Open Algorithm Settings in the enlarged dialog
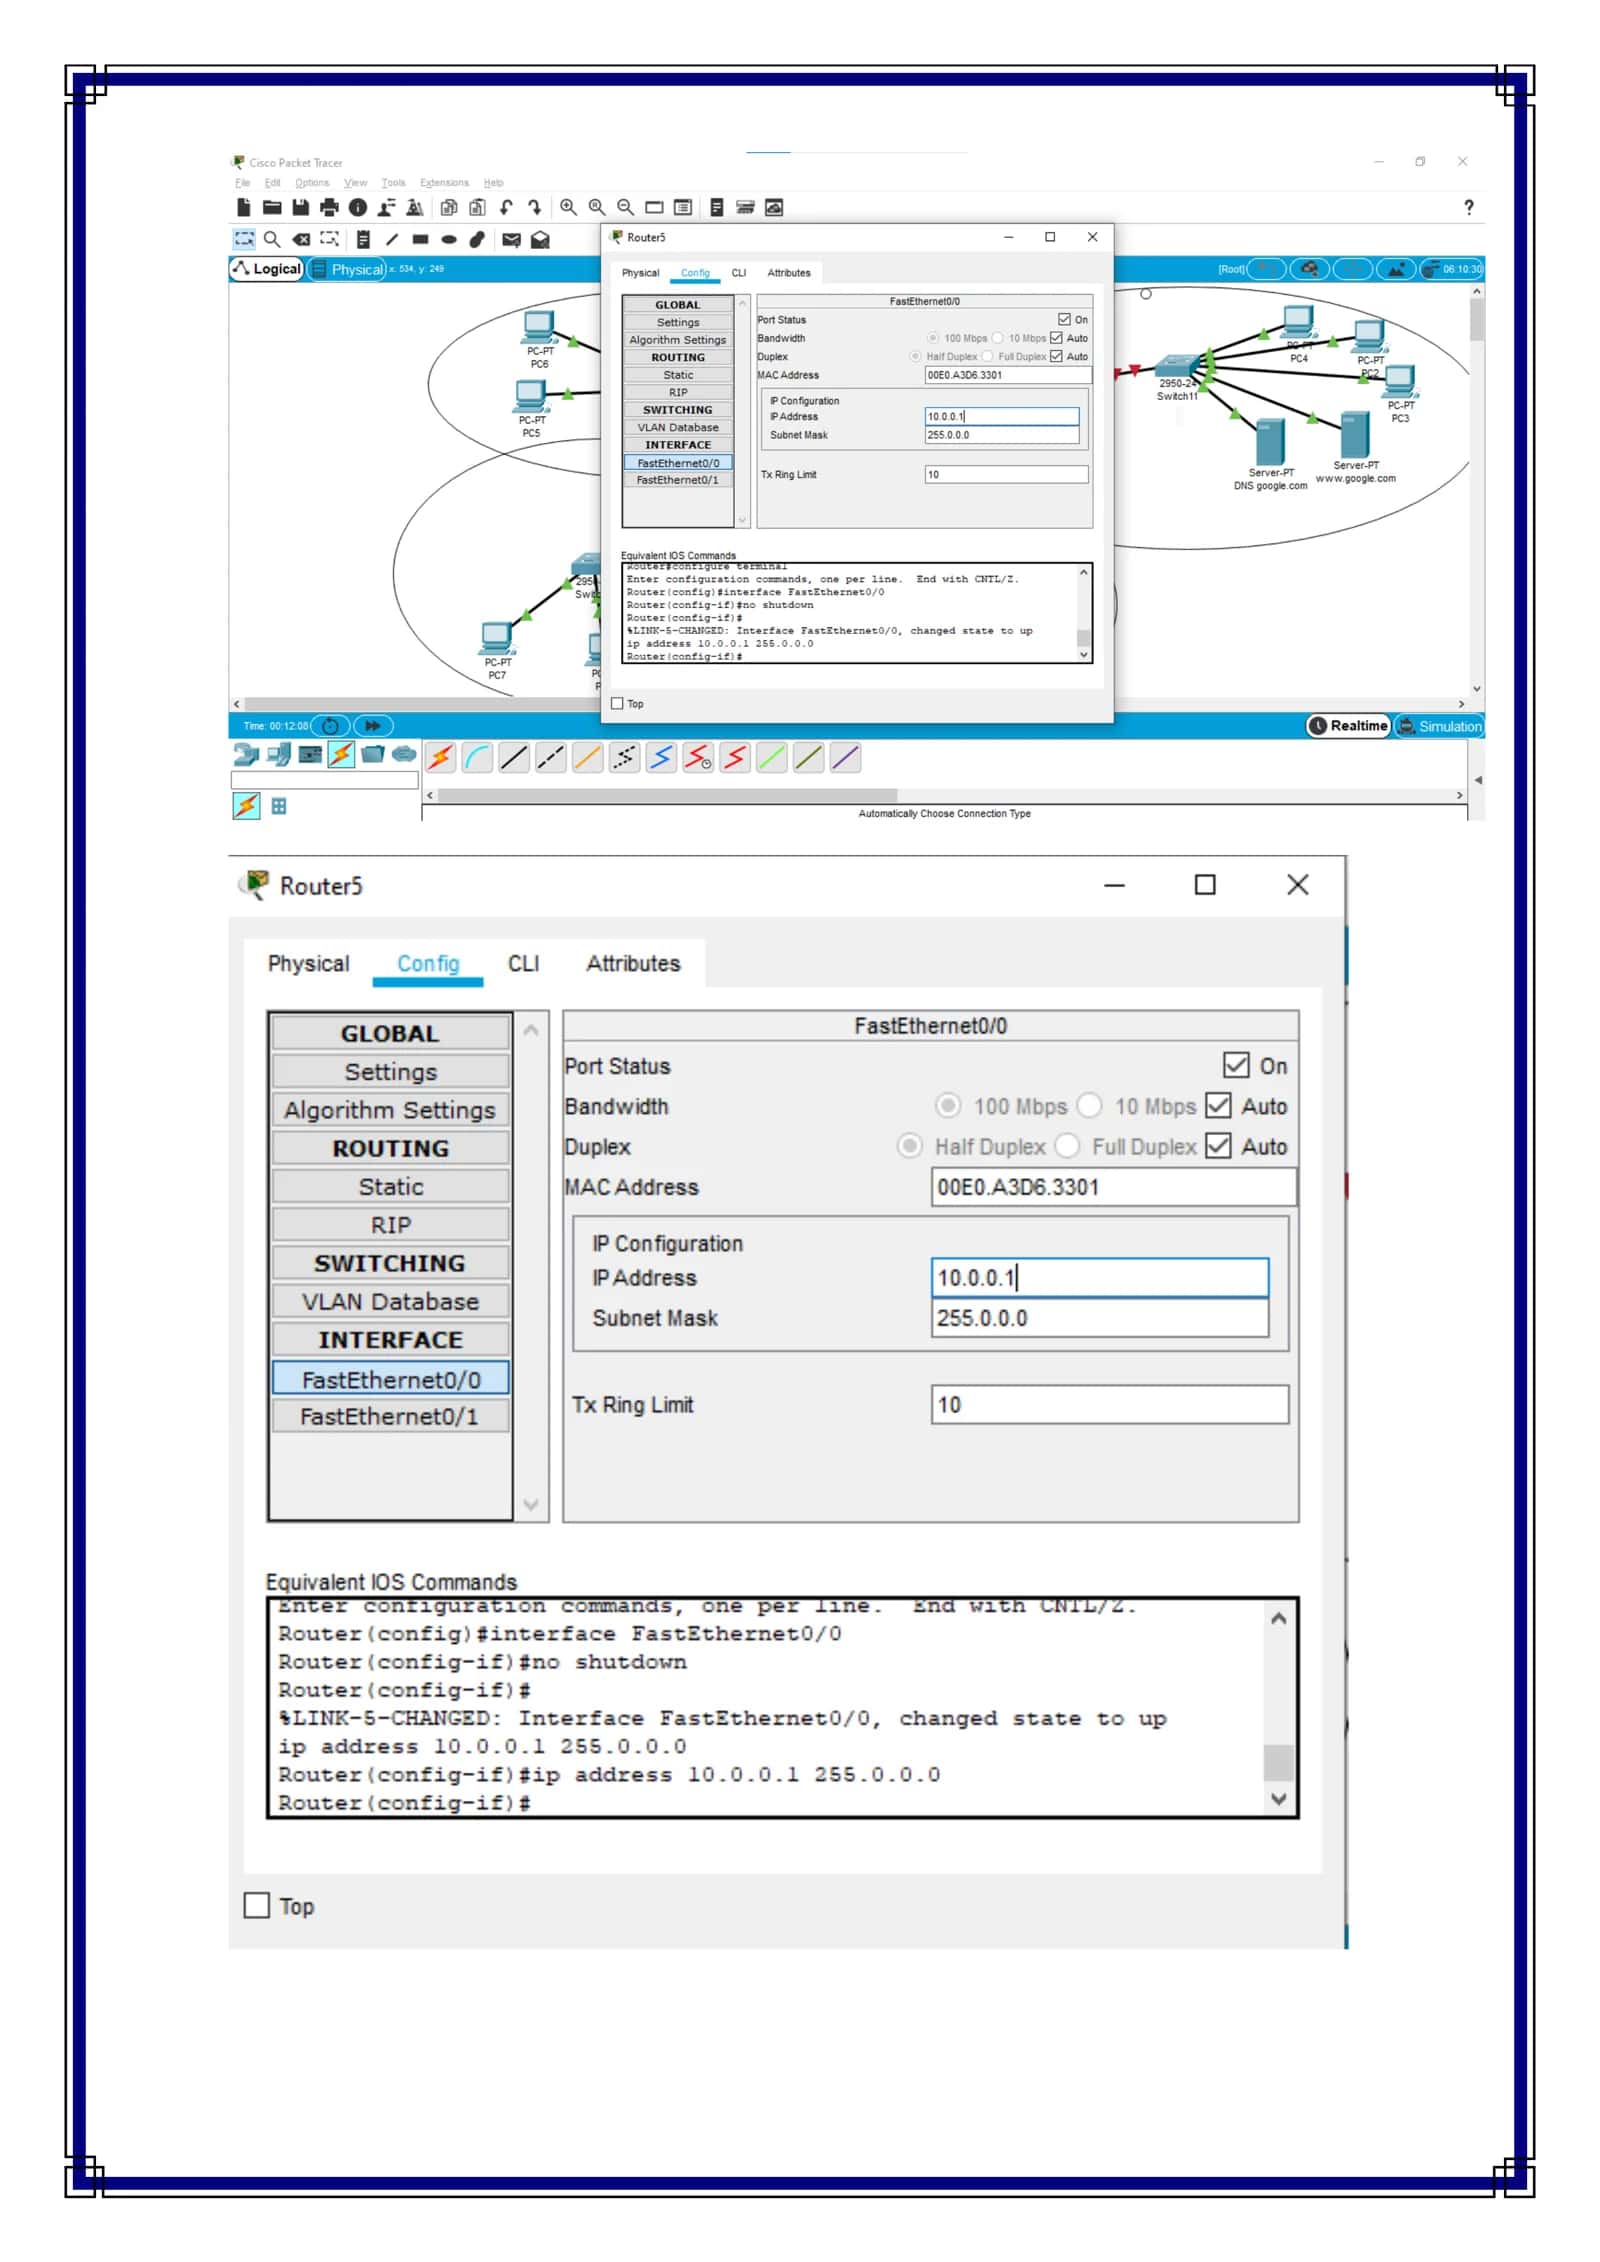The height and width of the screenshot is (2262, 1600). coord(390,1110)
